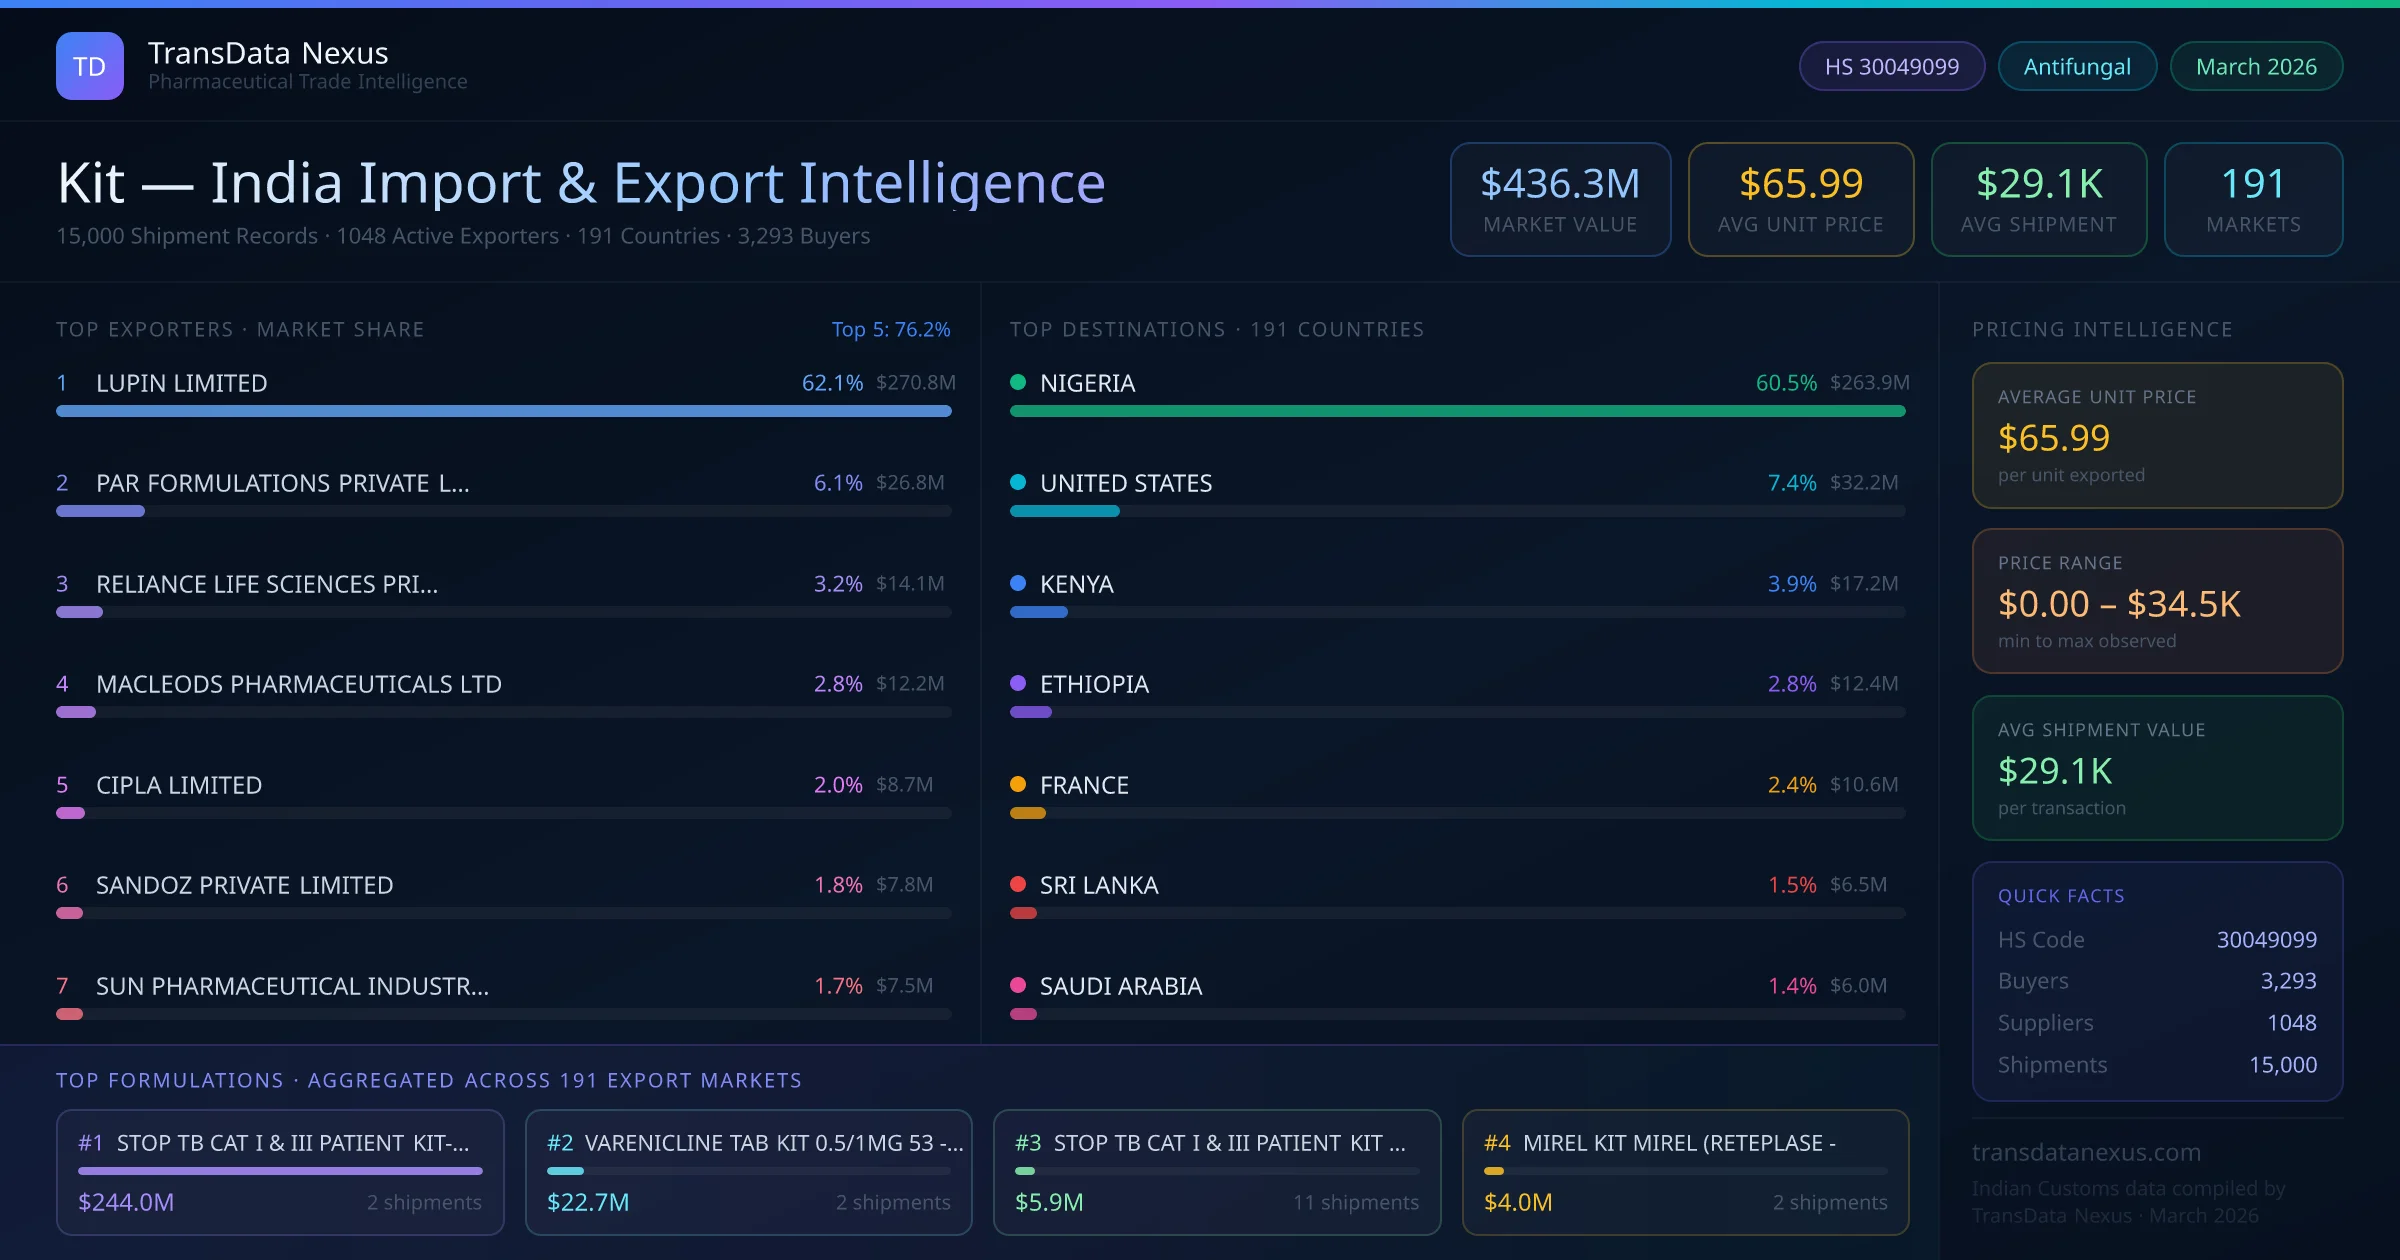Open the 191 Markets stat card
The width and height of the screenshot is (2400, 1260).
(2253, 199)
